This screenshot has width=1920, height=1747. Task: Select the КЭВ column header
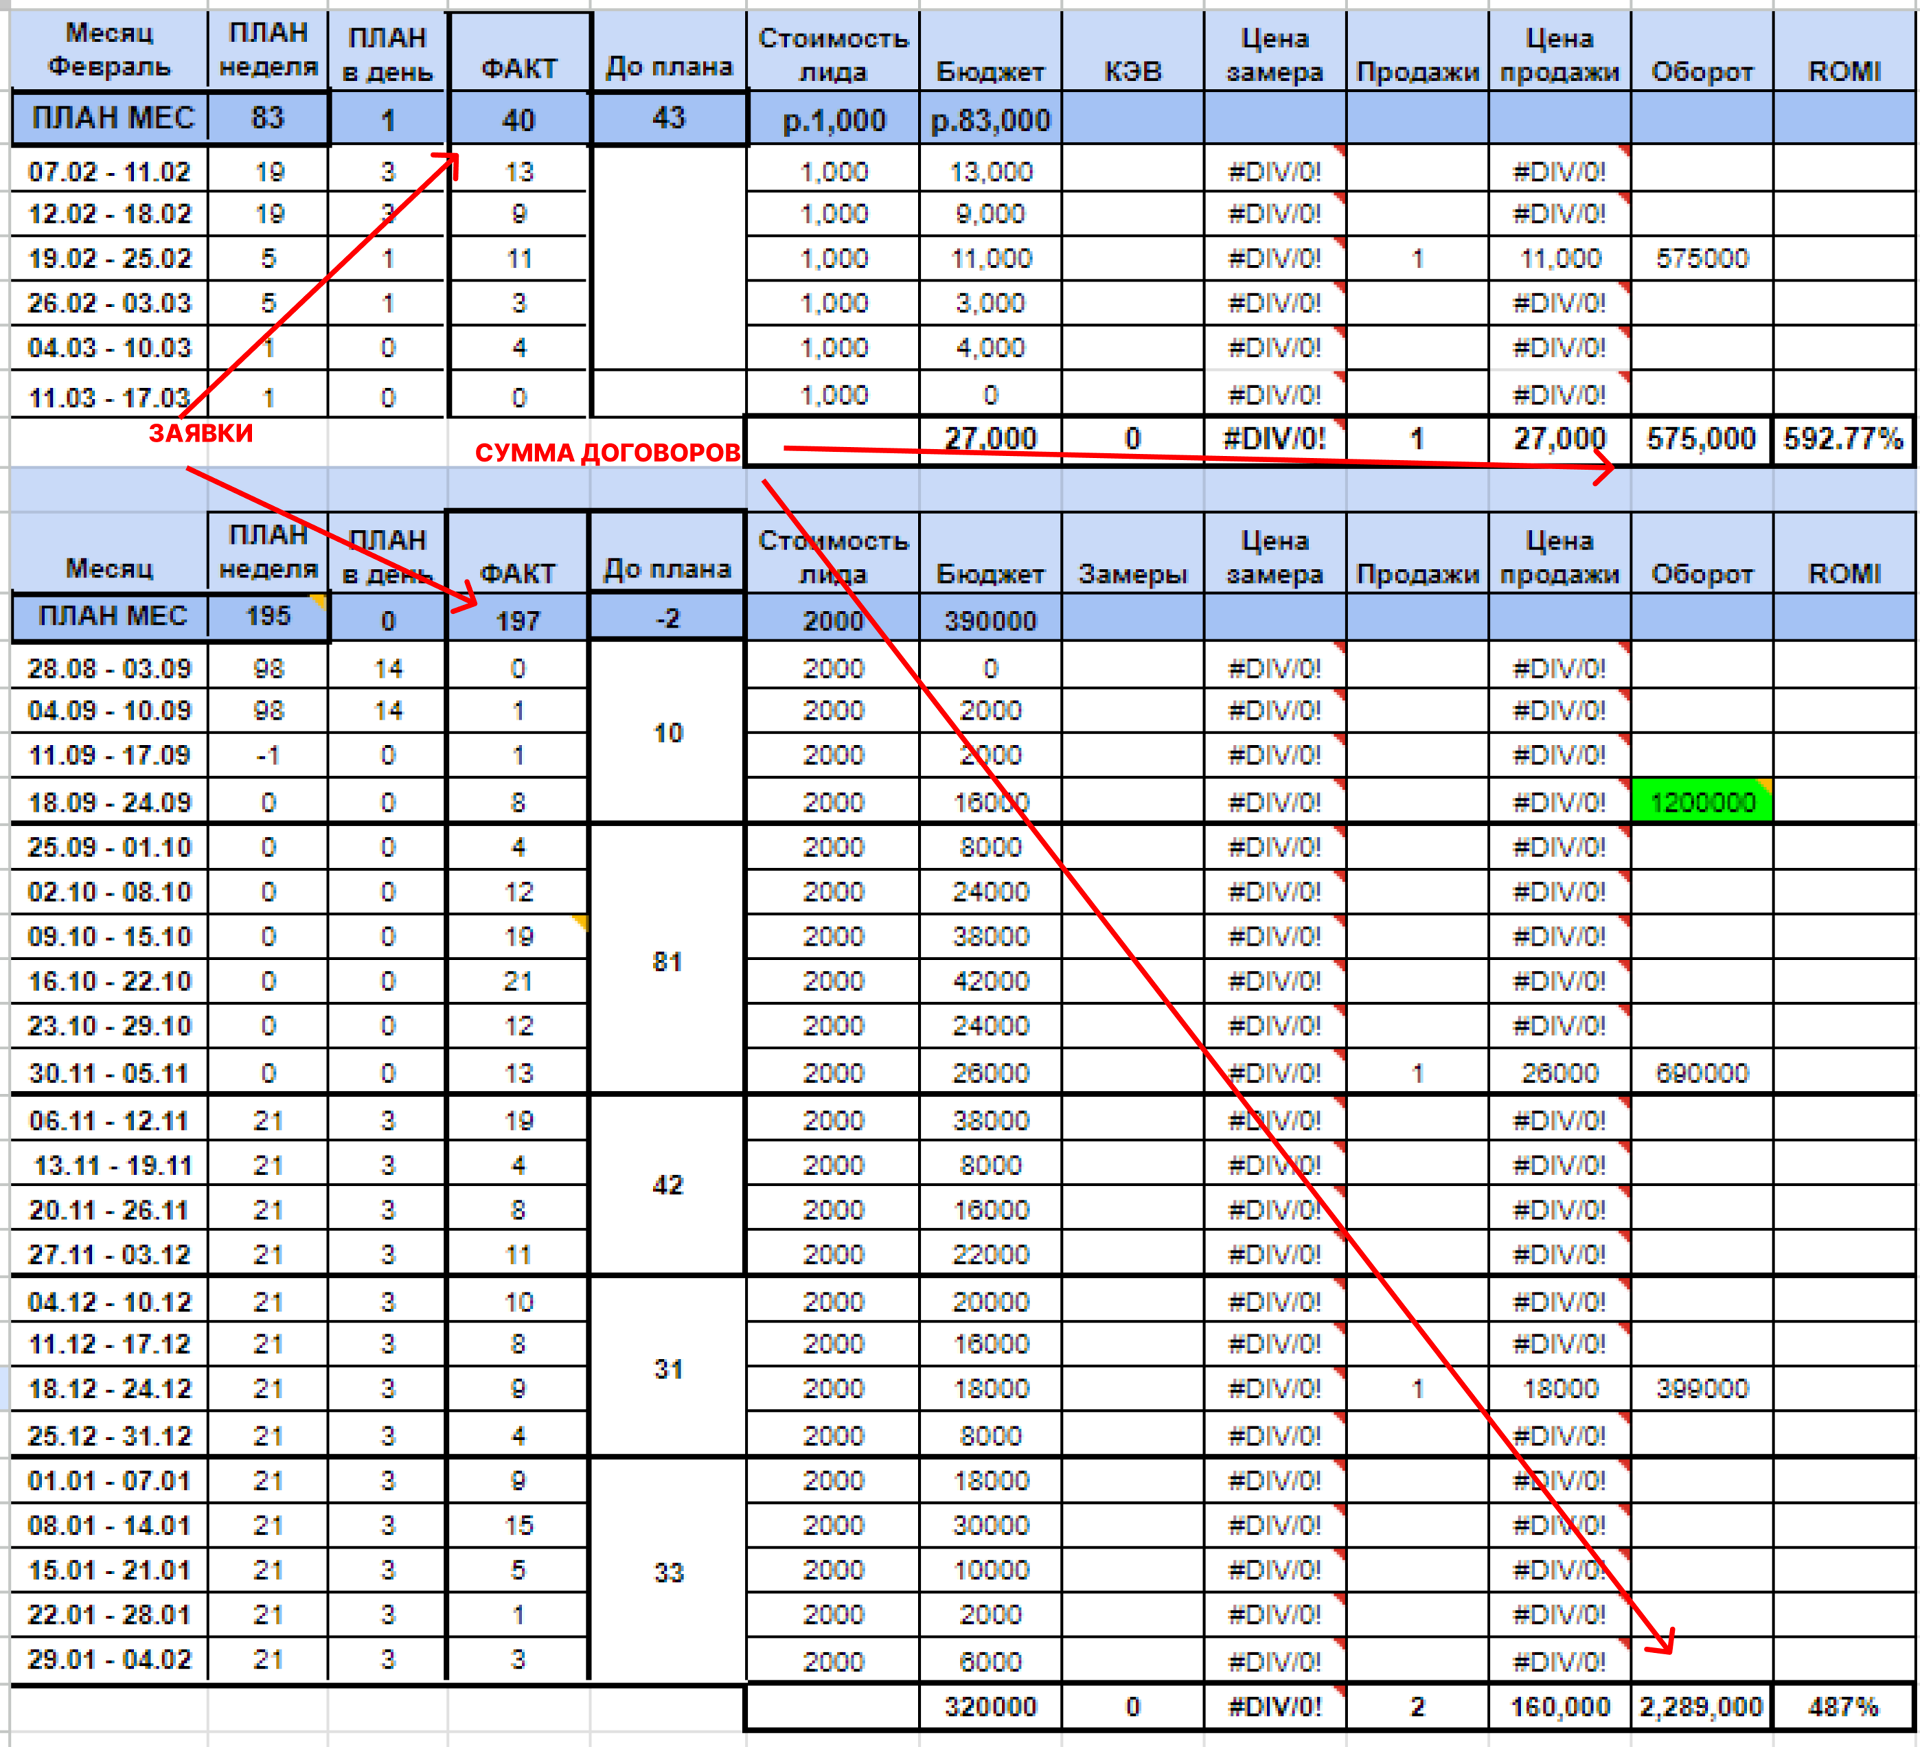tap(1132, 71)
